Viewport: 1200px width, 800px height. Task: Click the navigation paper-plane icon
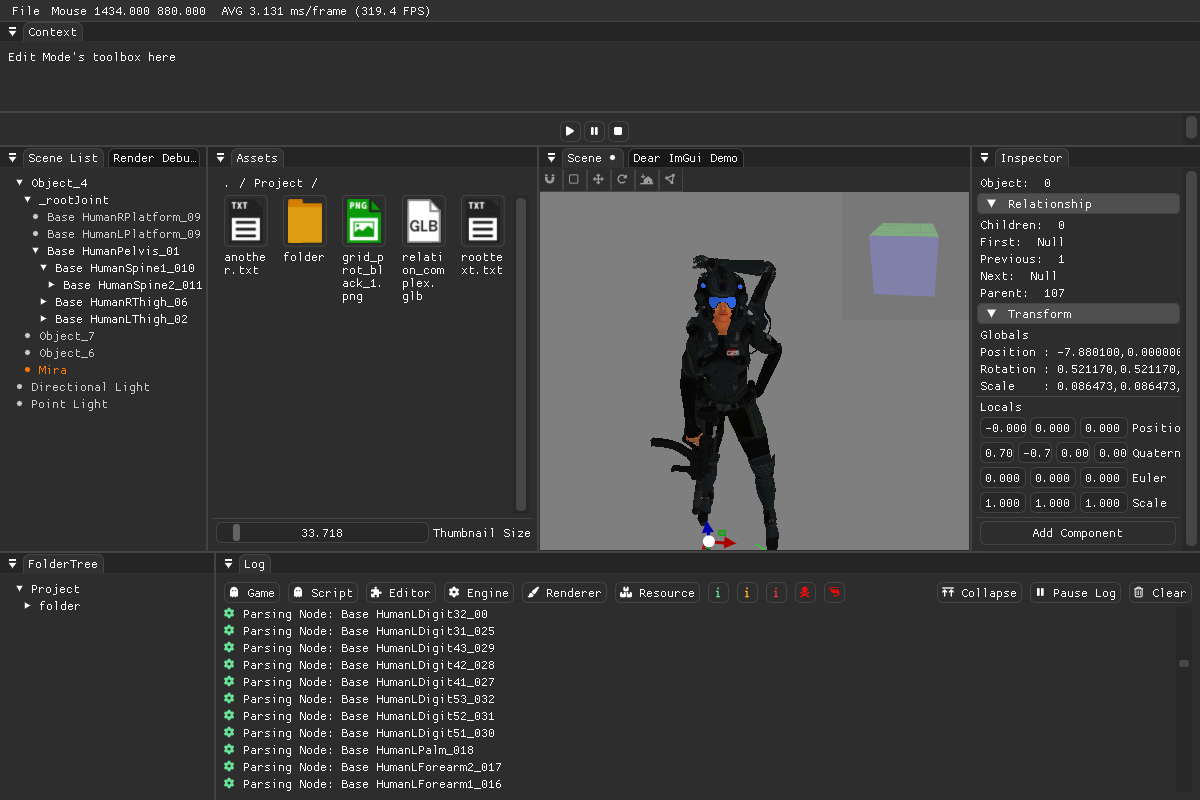point(670,179)
